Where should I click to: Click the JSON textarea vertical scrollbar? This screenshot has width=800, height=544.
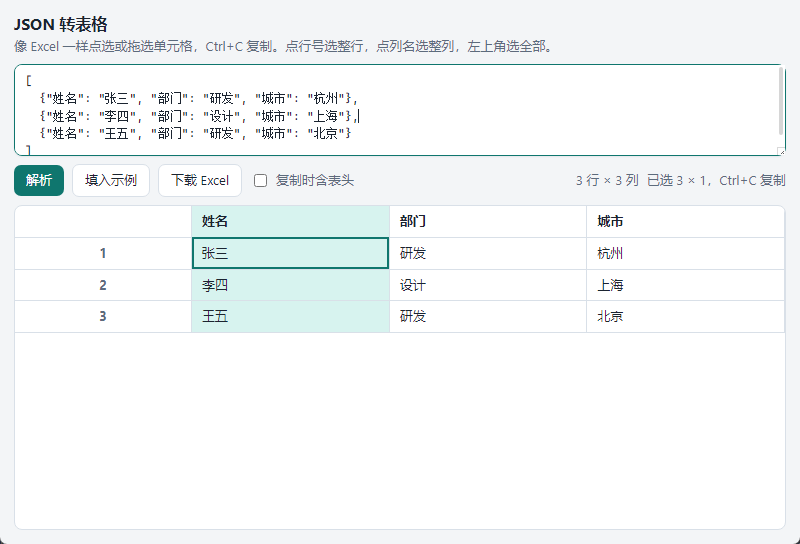point(781,101)
